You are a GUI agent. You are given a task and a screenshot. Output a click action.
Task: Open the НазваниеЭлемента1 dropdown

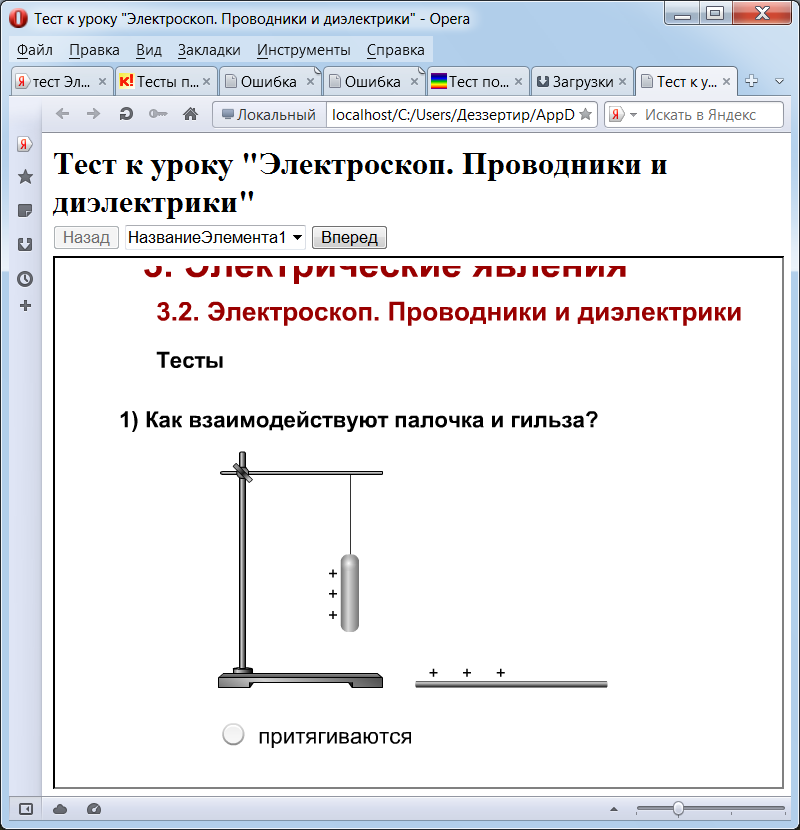215,237
